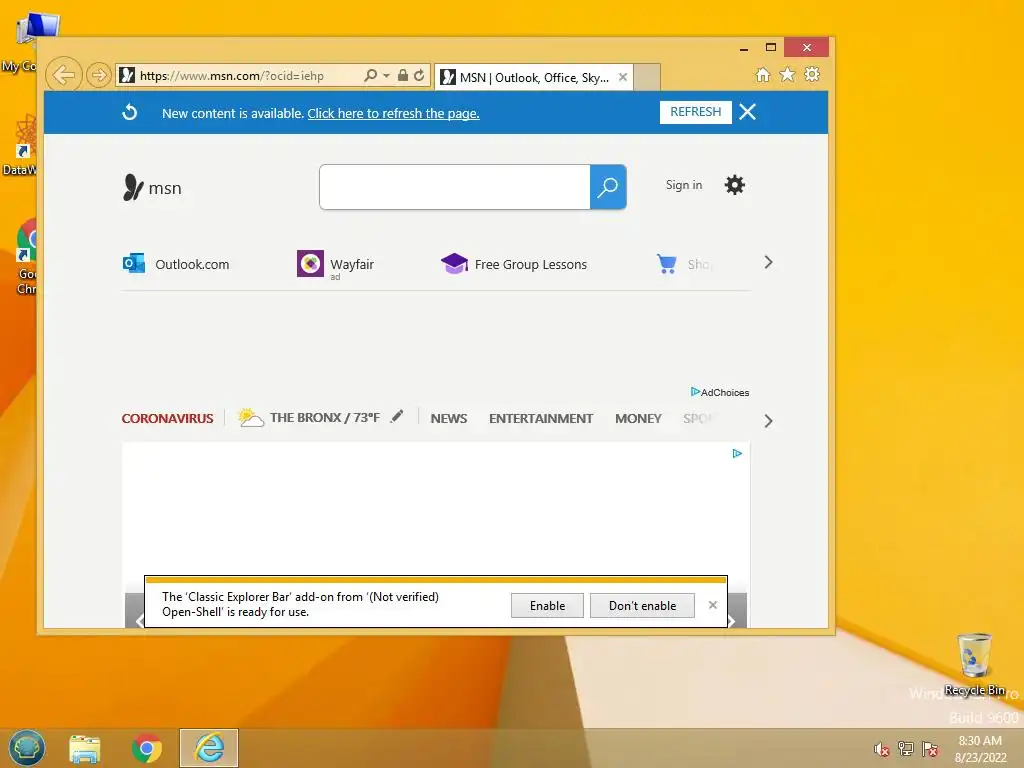Image resolution: width=1024 pixels, height=768 pixels.
Task: Open File Explorer from taskbar
Action: [x=85, y=748]
